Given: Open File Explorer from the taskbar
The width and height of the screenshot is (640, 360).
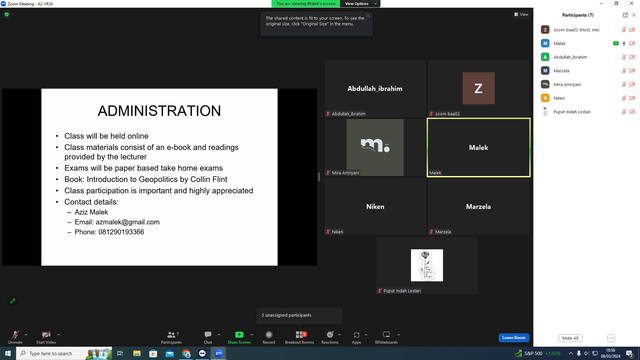Looking at the screenshot, I should click(137, 353).
